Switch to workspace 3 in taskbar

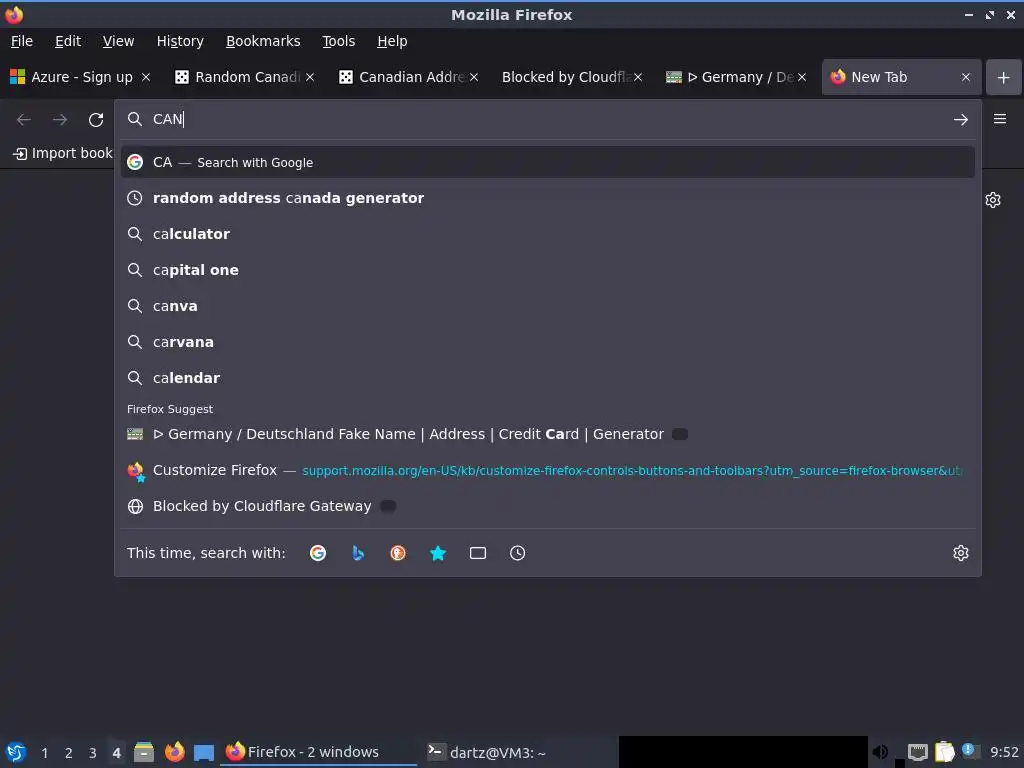[x=93, y=753]
